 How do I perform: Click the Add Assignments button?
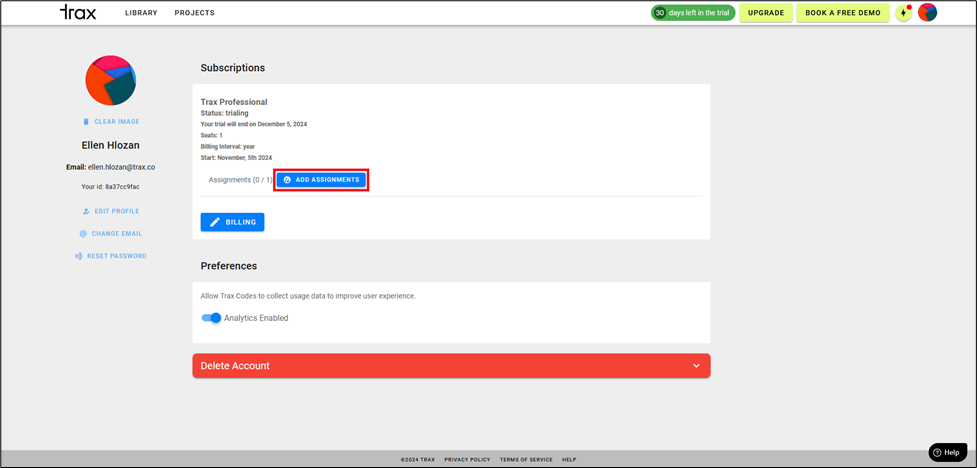322,179
